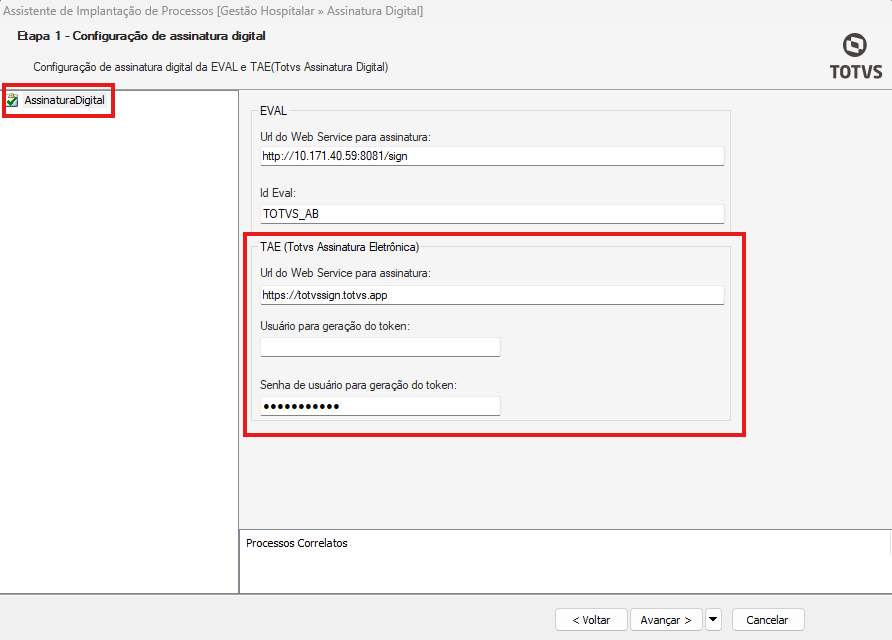Screen dimensions: 892x640
Task: Click into the Id Eval field
Action: (x=490, y=213)
